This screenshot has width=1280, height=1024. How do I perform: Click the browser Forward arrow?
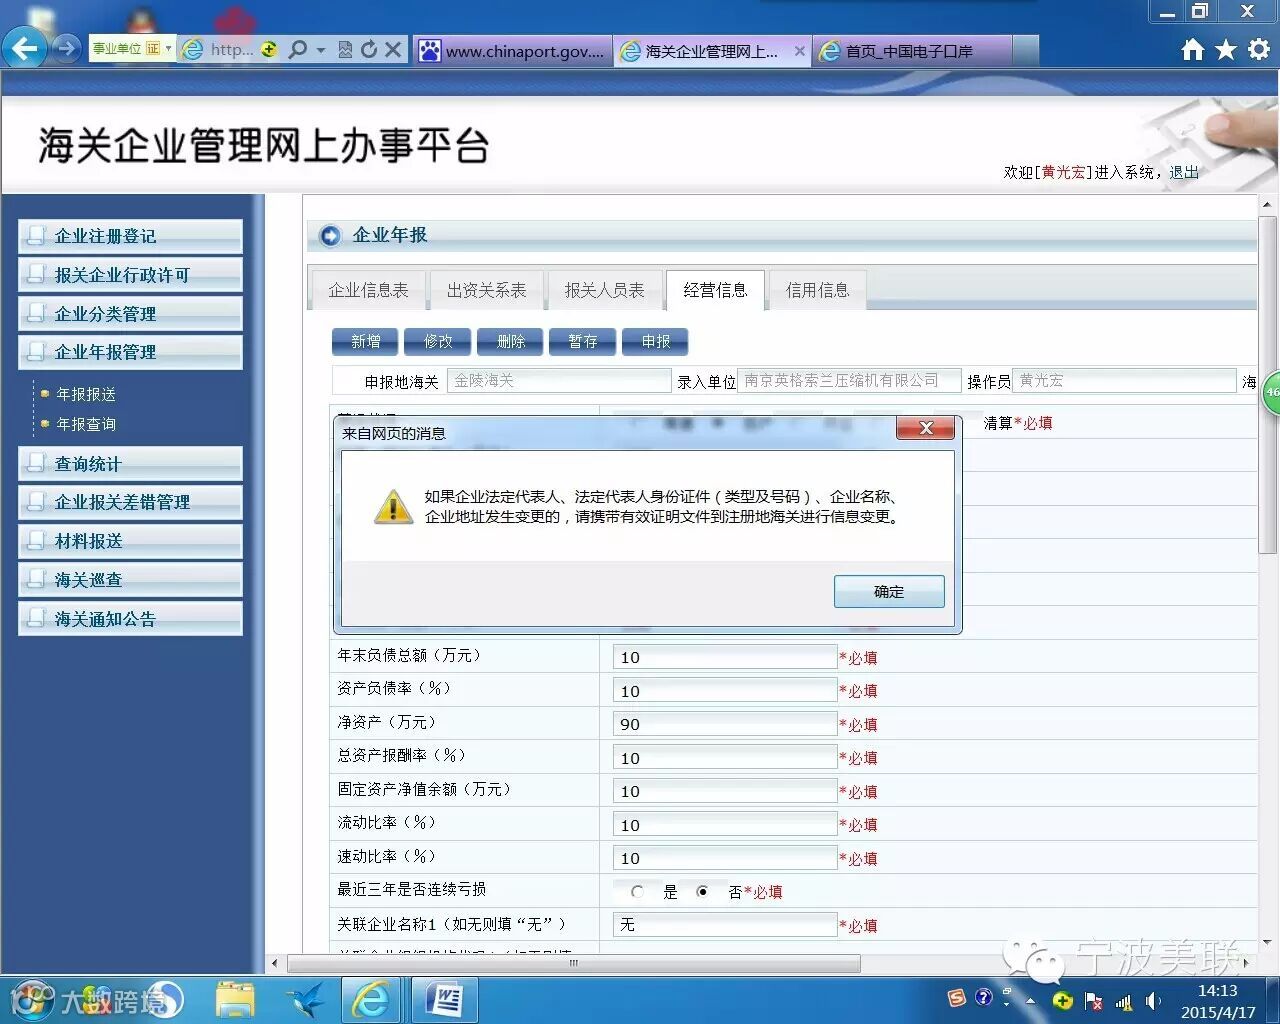(66, 48)
